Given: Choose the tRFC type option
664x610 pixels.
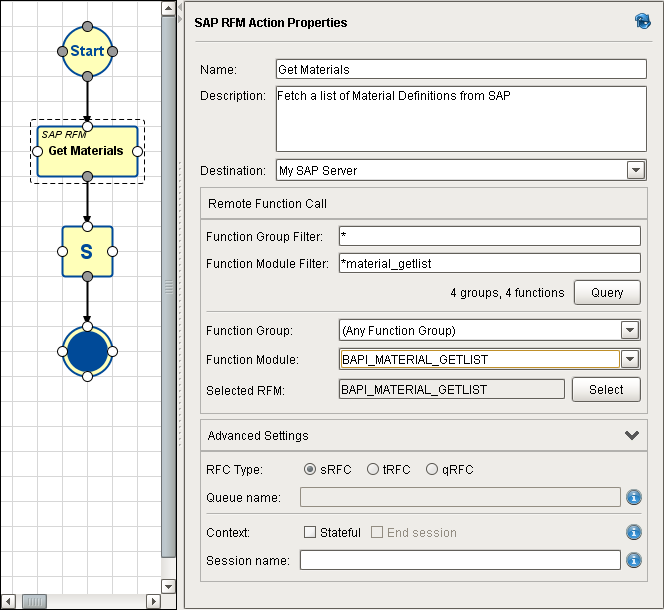Looking at the screenshot, I should [x=373, y=469].
